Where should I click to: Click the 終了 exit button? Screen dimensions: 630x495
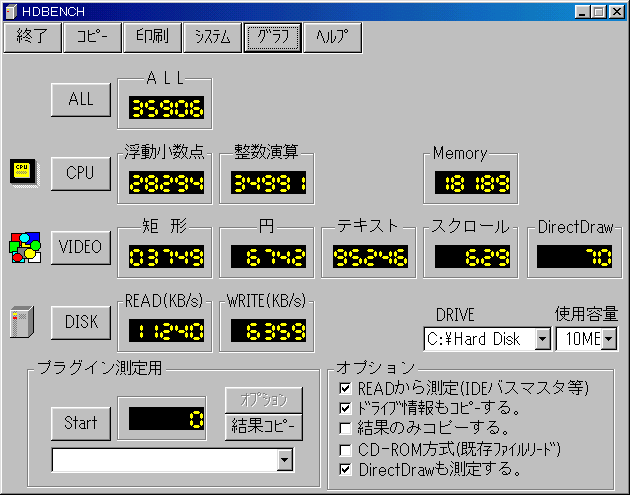(x=33, y=37)
